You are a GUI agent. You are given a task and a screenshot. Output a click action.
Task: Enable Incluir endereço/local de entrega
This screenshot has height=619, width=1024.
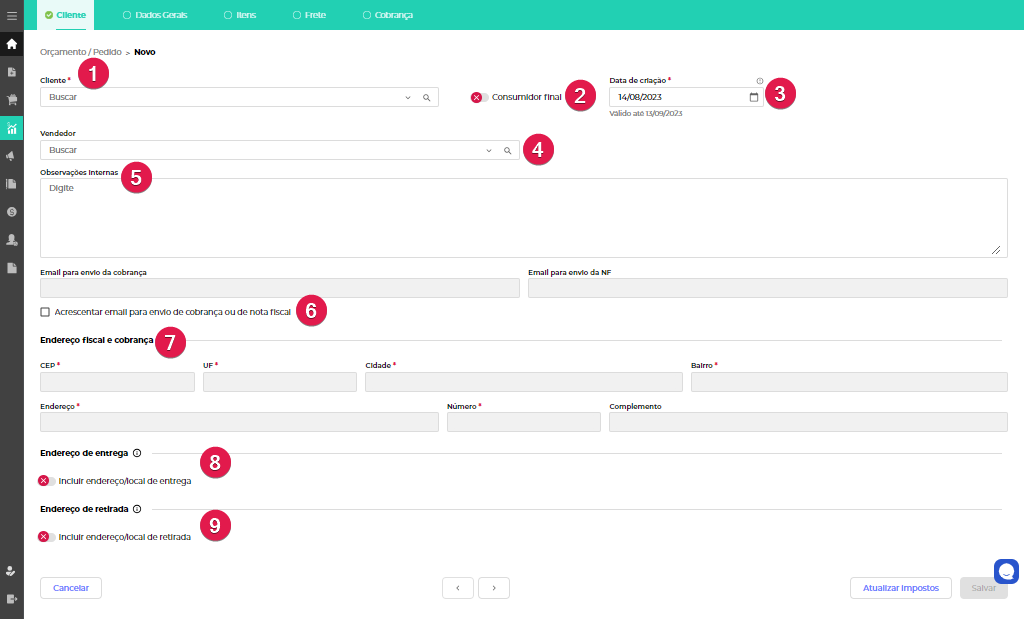pyautogui.click(x=46, y=481)
